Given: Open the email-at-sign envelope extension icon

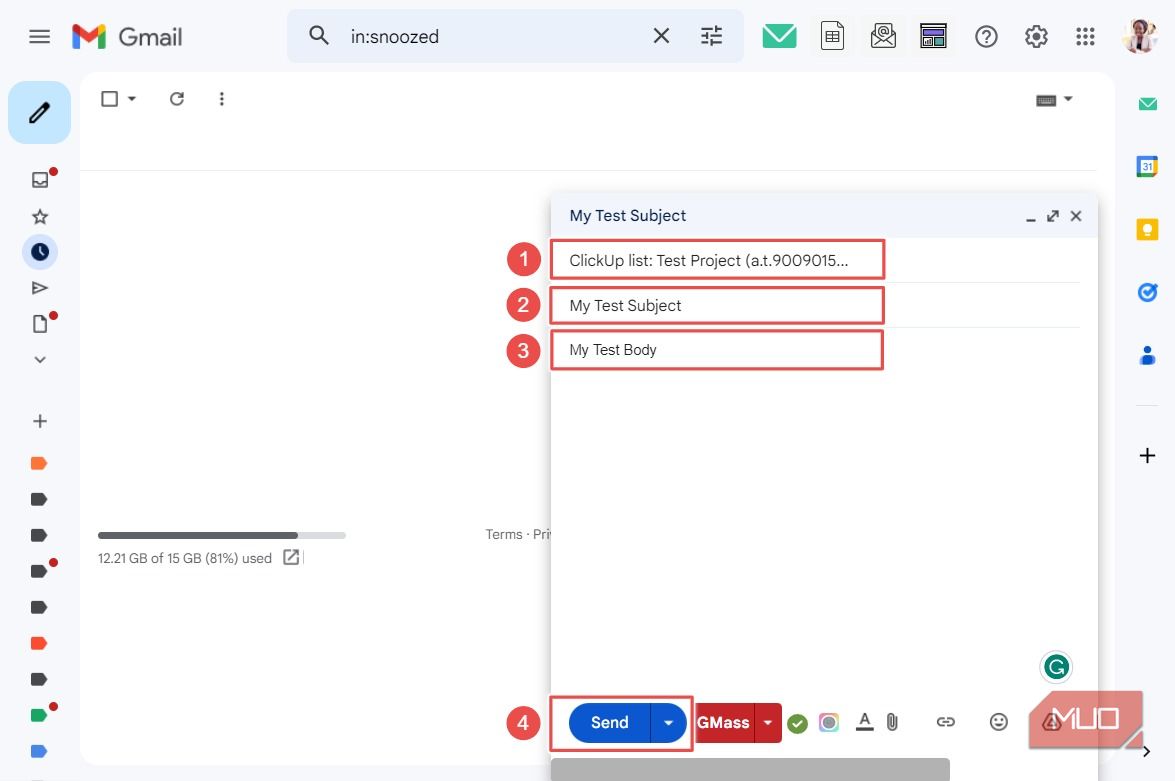Looking at the screenshot, I should (x=883, y=35).
